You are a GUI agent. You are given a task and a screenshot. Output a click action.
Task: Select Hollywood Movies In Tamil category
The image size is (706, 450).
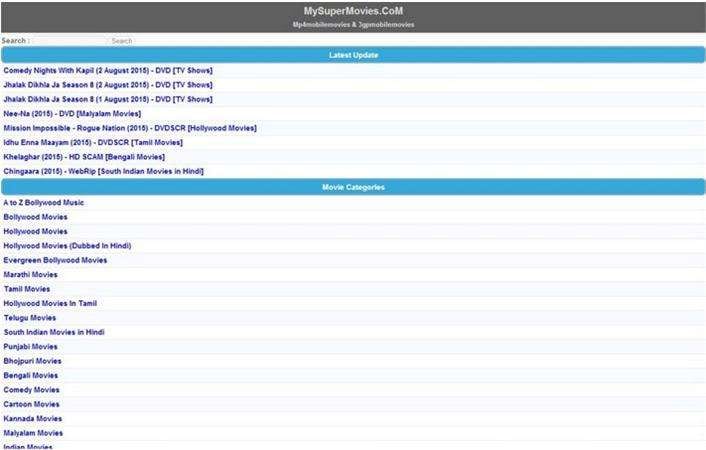(x=50, y=304)
